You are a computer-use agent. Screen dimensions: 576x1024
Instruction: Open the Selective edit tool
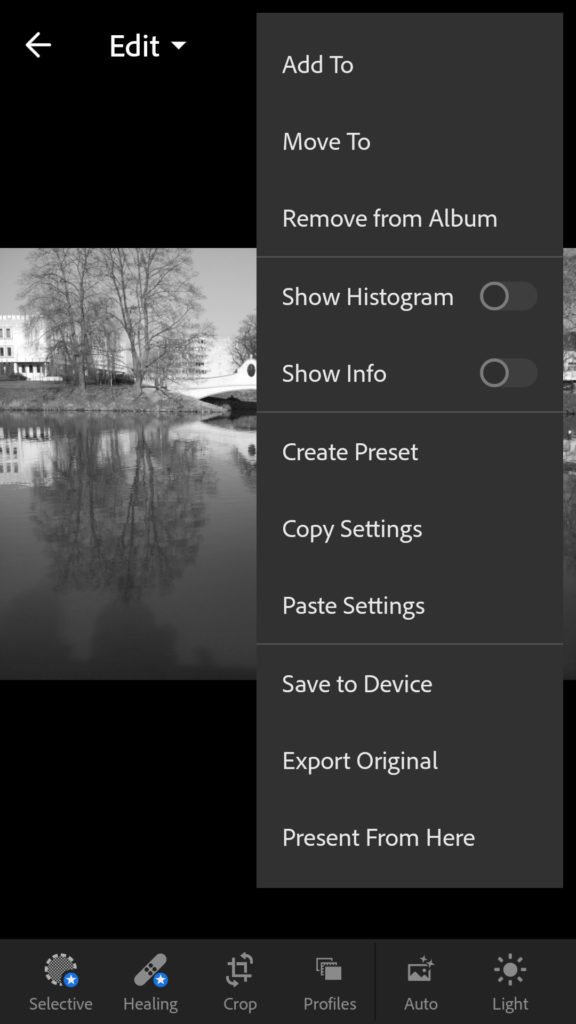[x=61, y=982]
